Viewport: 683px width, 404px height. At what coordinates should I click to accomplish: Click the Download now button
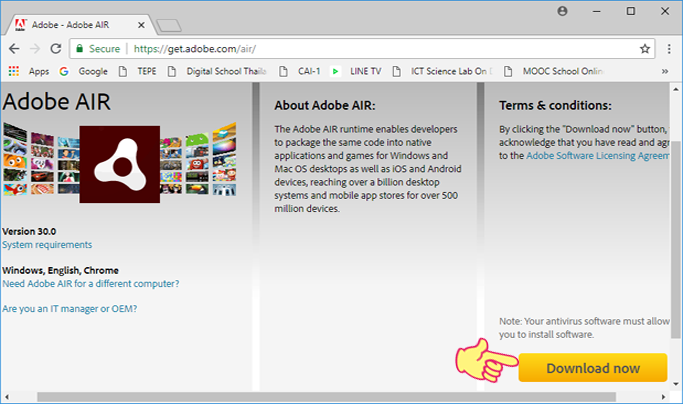point(593,368)
